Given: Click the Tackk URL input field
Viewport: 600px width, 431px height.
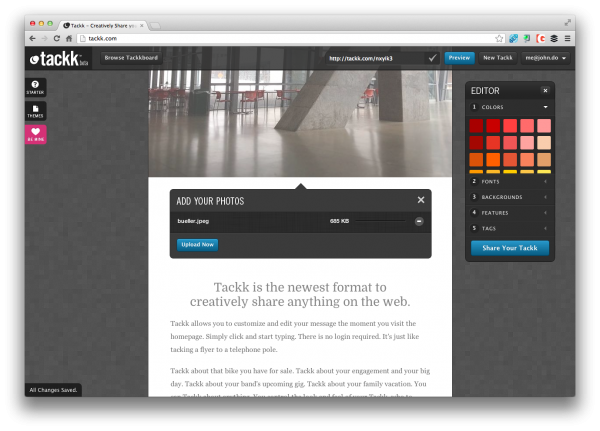Looking at the screenshot, I should (375, 58).
